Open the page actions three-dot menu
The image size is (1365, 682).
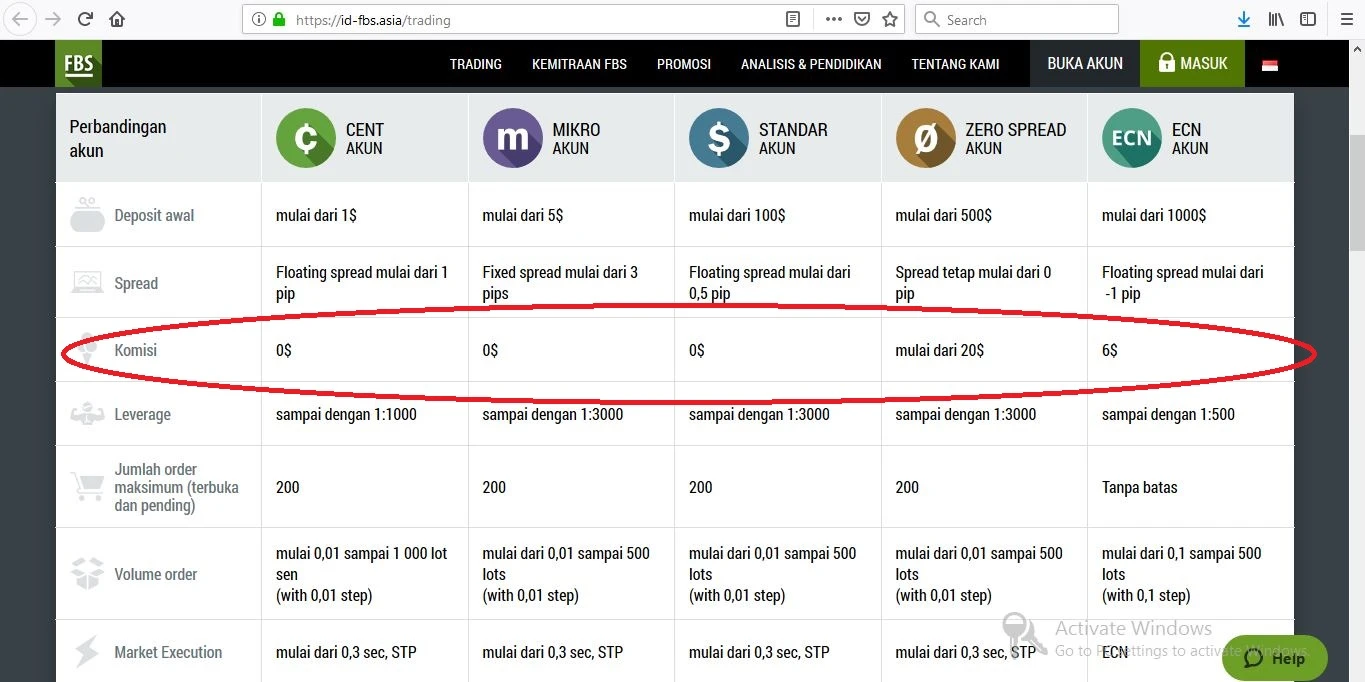click(833, 19)
